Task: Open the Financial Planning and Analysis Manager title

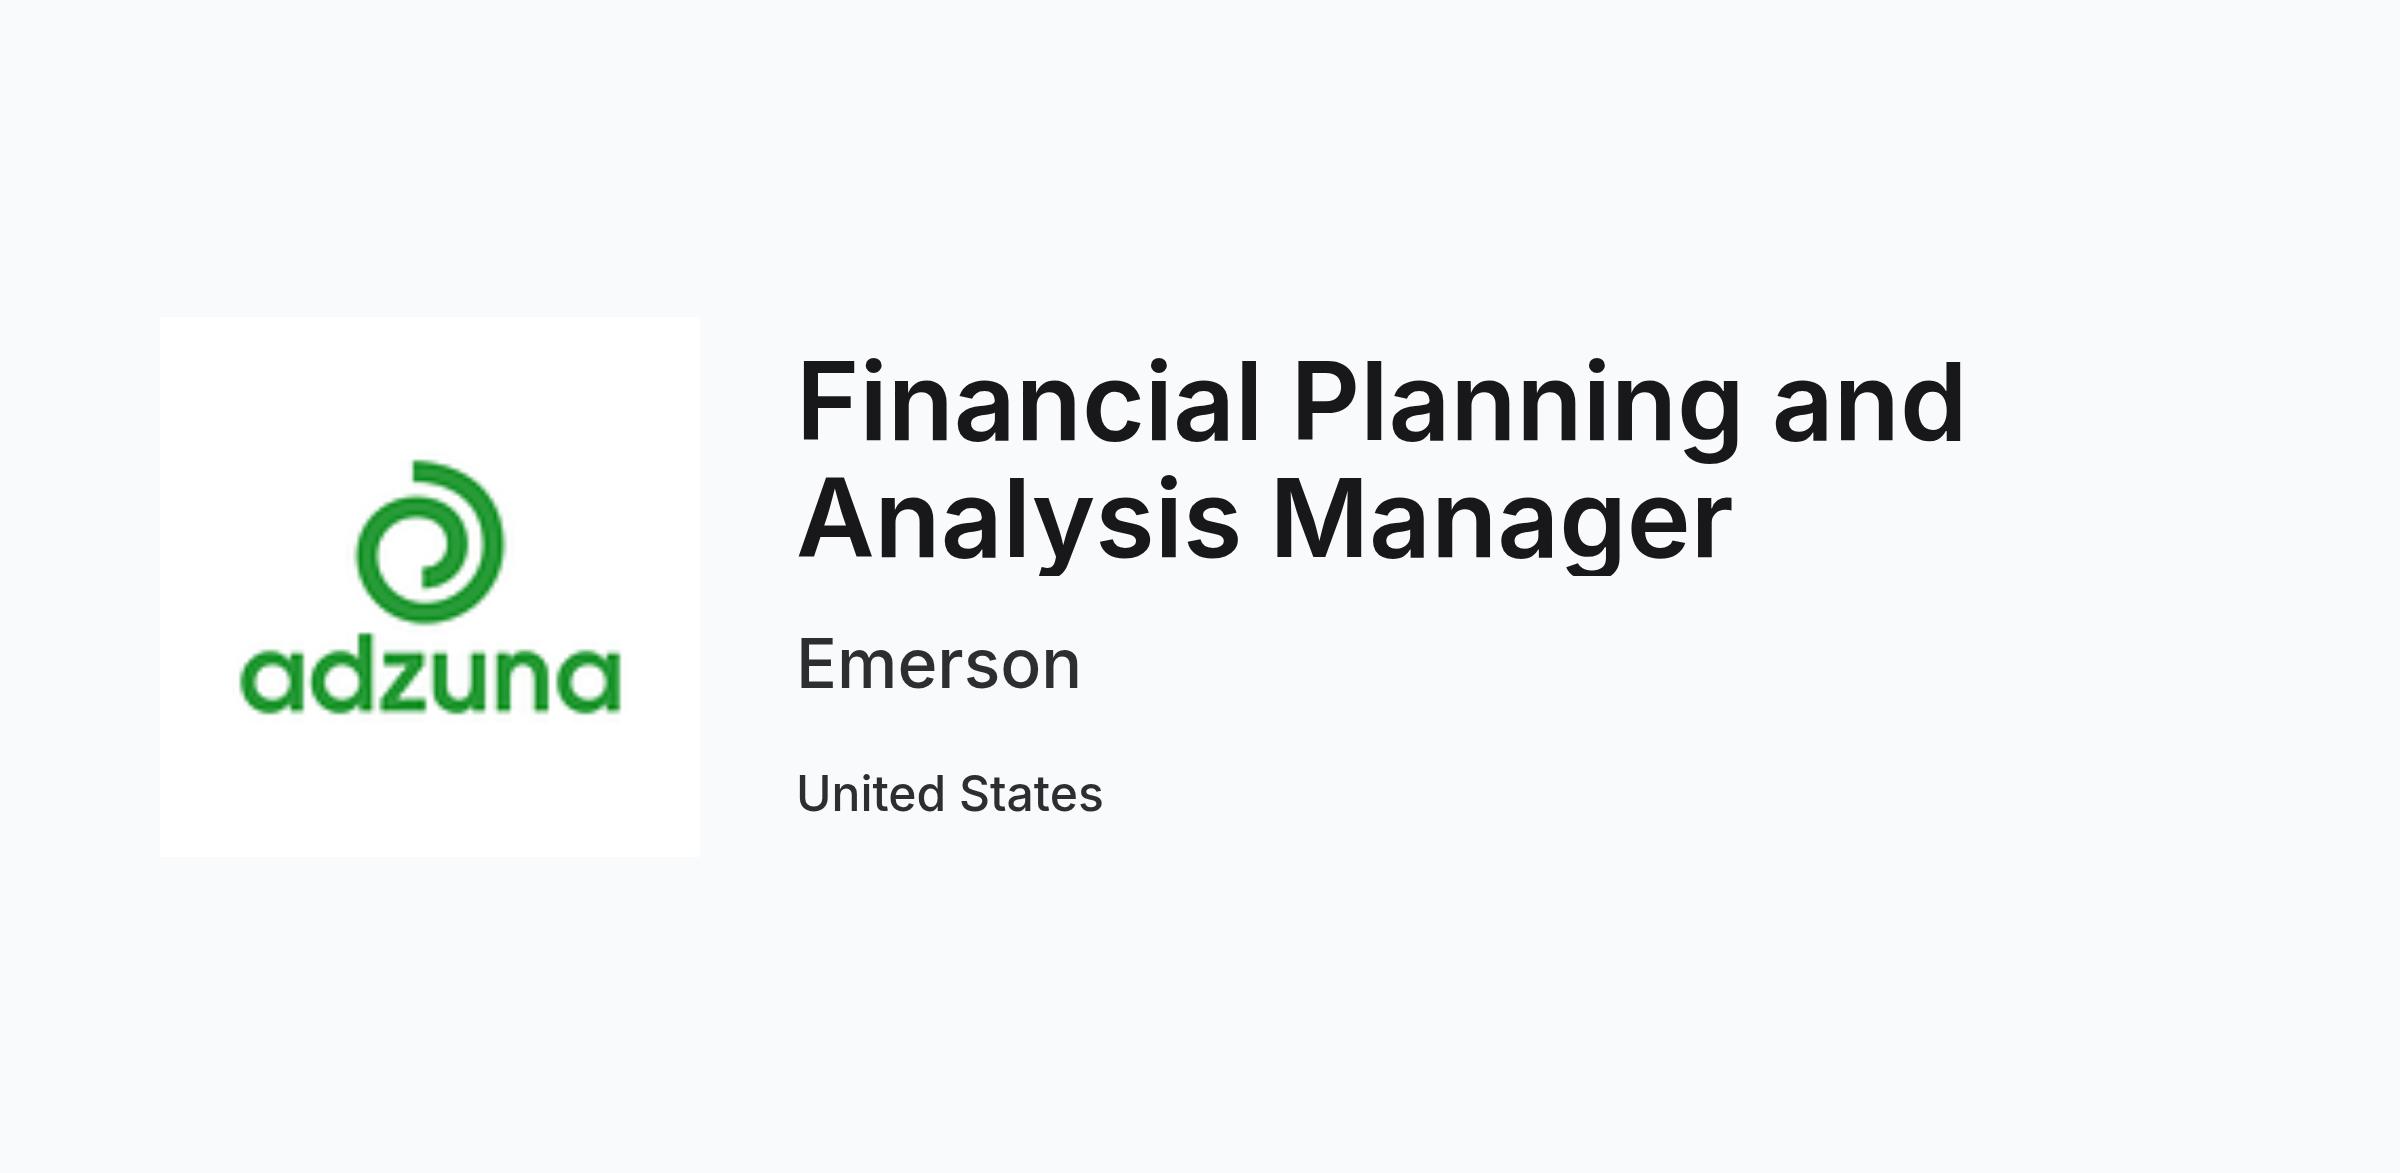Action: 1381,461
